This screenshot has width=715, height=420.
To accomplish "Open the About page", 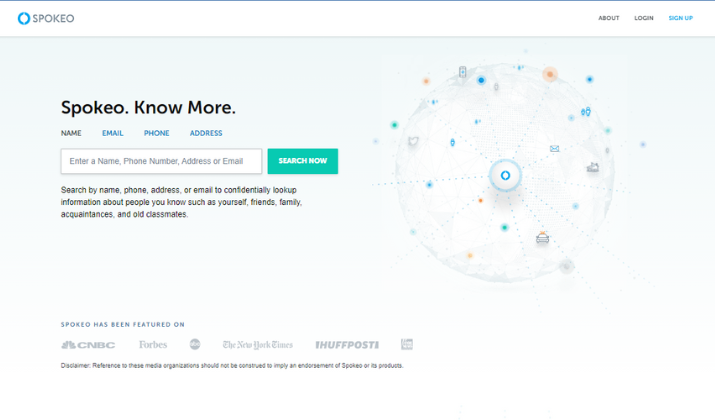I will pyautogui.click(x=609, y=18).
